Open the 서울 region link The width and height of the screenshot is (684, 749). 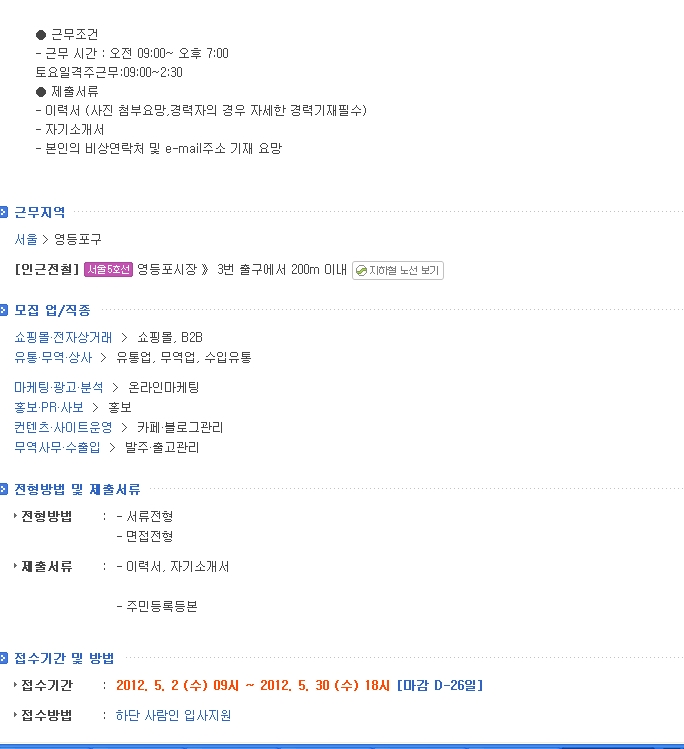(26, 239)
